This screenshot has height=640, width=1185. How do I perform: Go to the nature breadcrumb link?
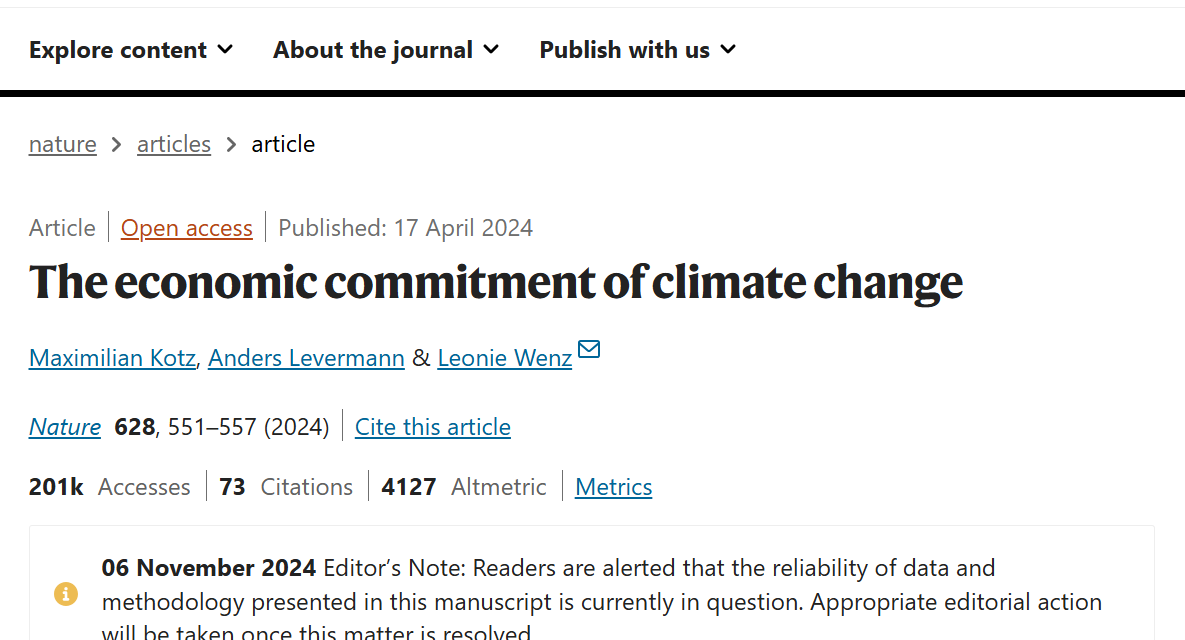tap(63, 144)
